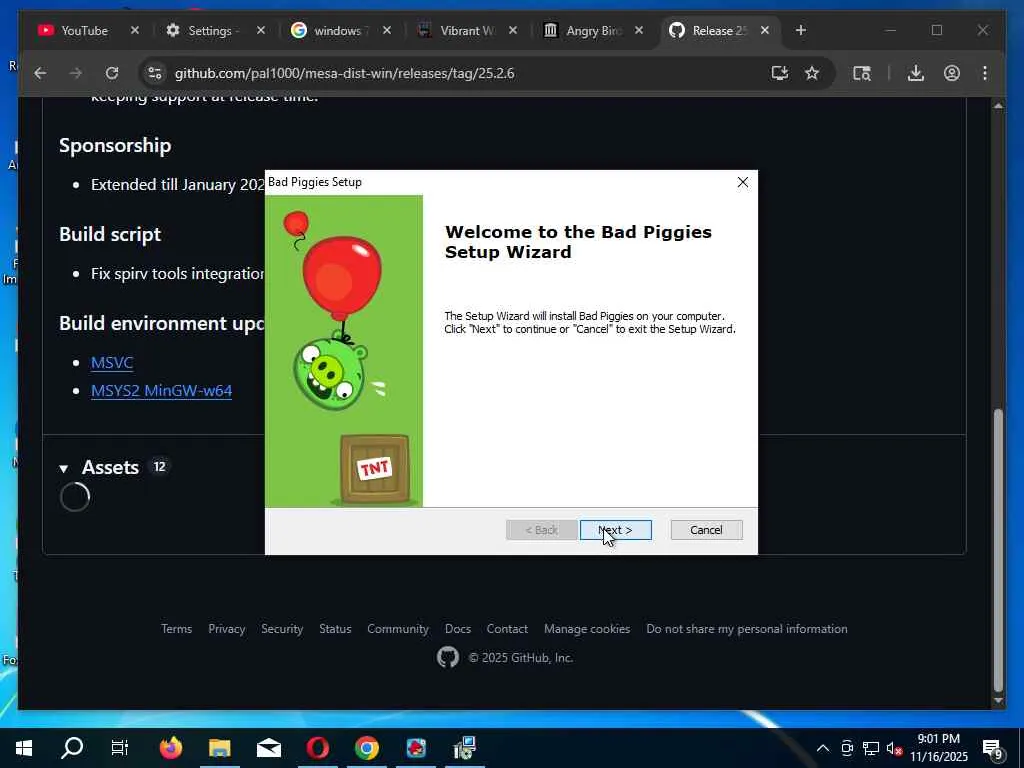Click scrollbar up arrow

[x=998, y=106]
